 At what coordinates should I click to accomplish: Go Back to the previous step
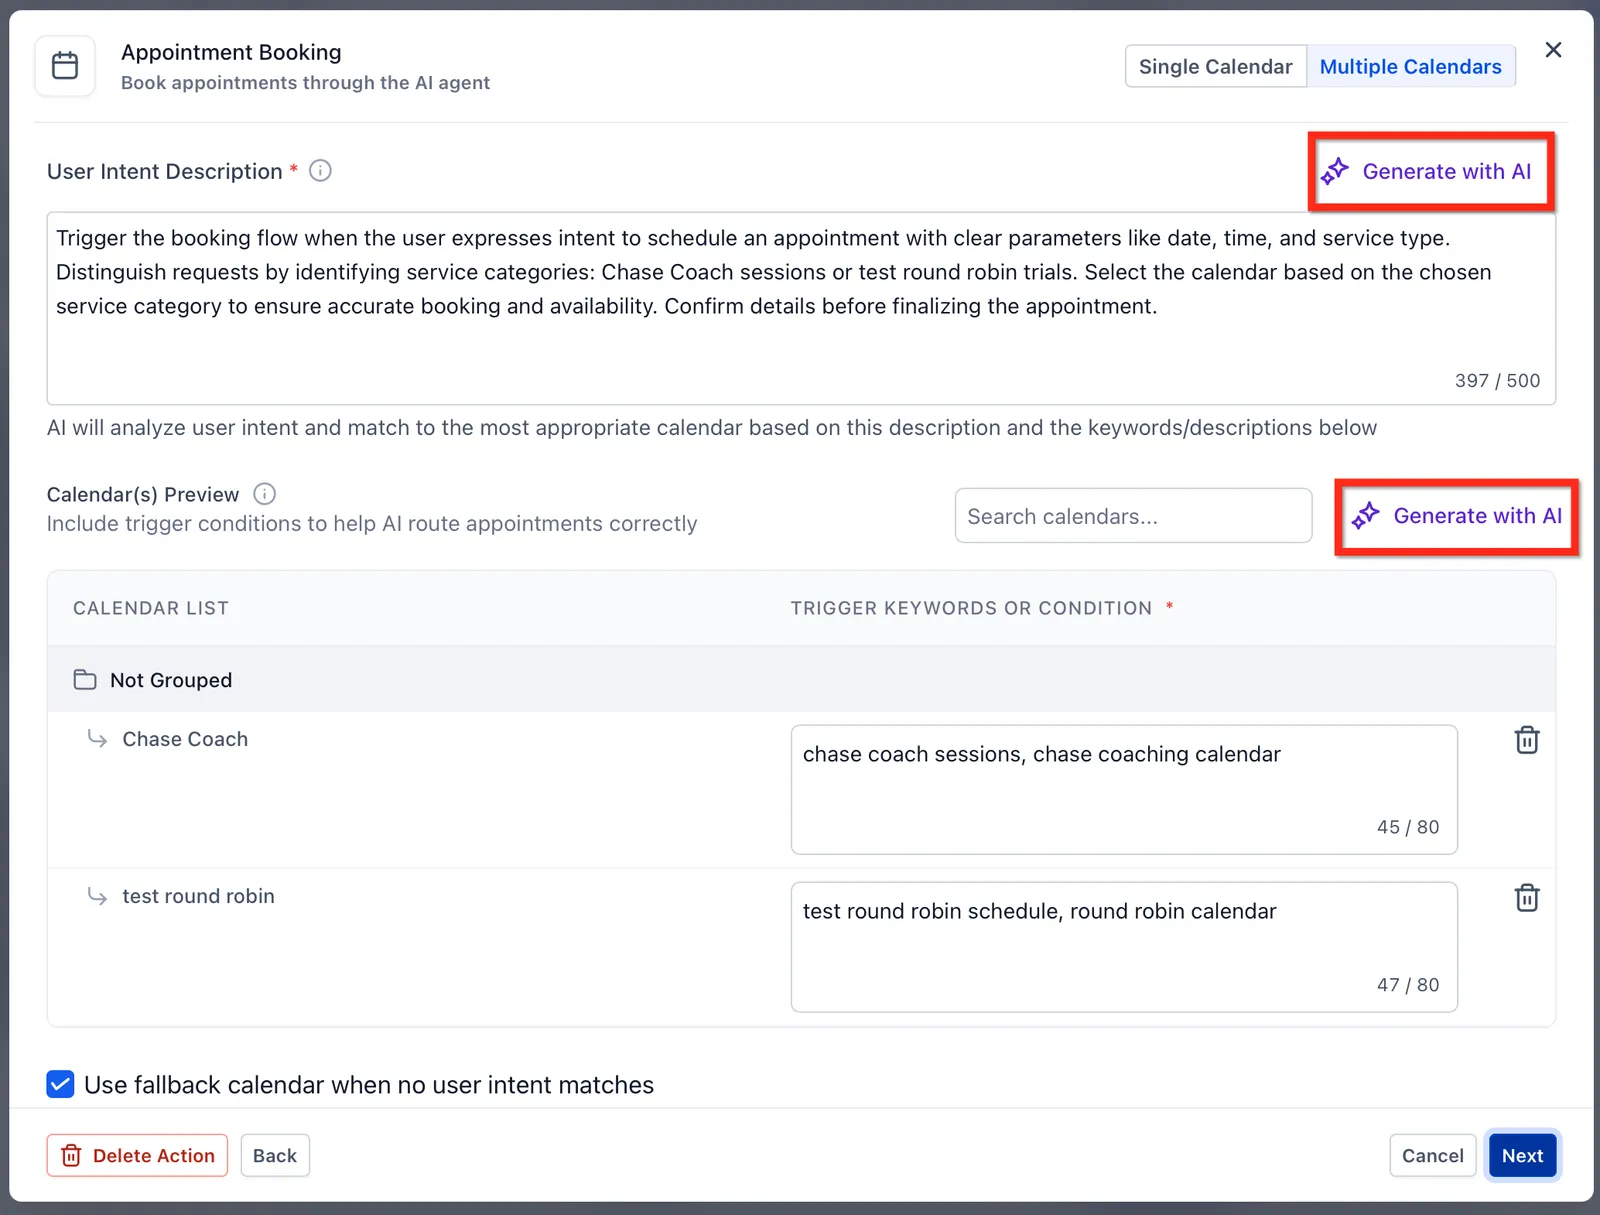pyautogui.click(x=275, y=1155)
